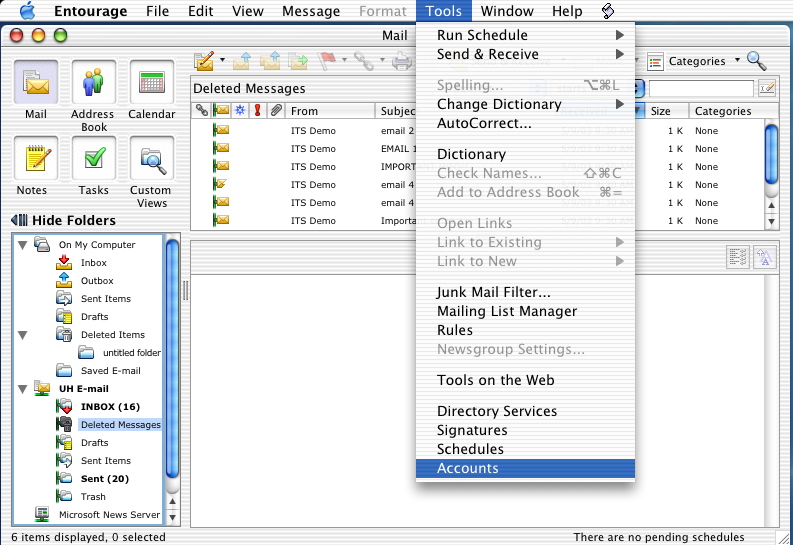Sort by the Attachment paperclip column

coord(276,110)
